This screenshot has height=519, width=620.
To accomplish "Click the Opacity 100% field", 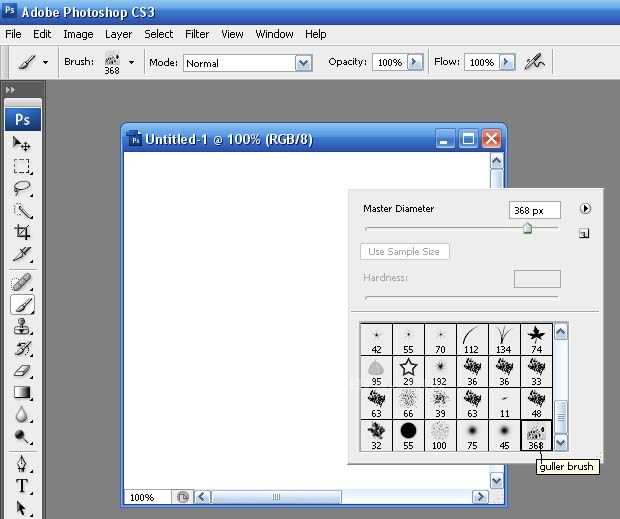I will click(389, 62).
